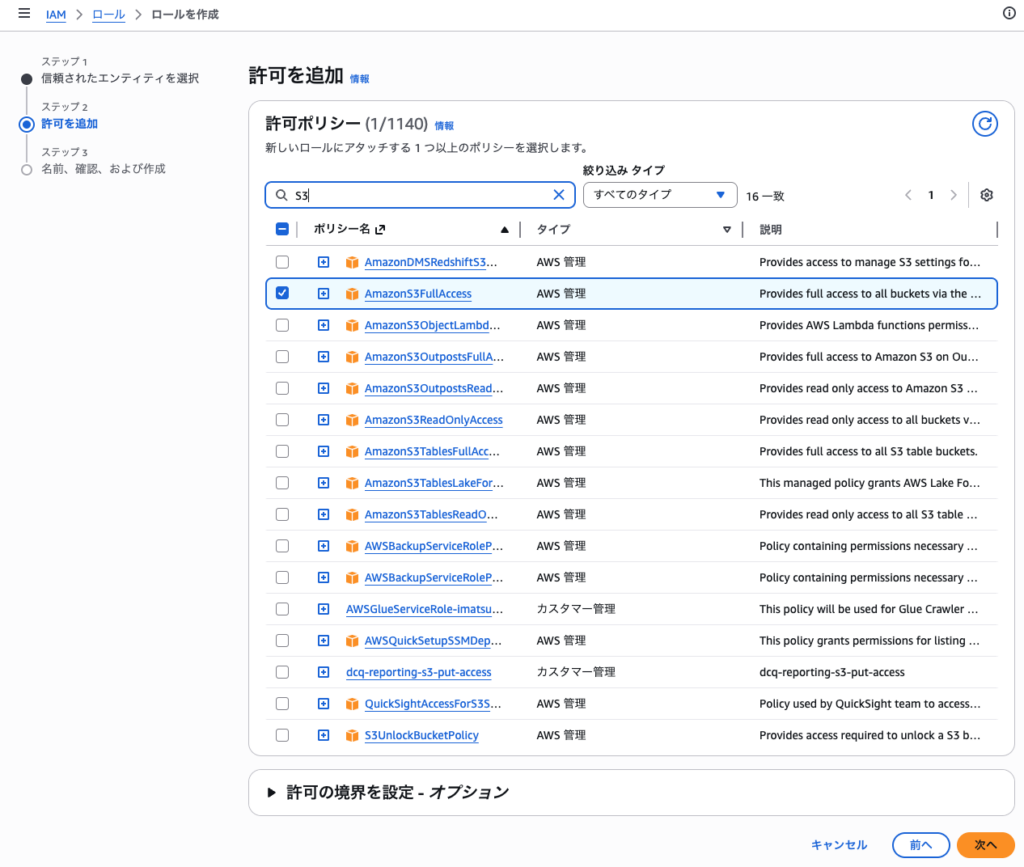Viewport: 1024px width, 867px height.
Task: Go to next results page arrow
Action: click(953, 195)
